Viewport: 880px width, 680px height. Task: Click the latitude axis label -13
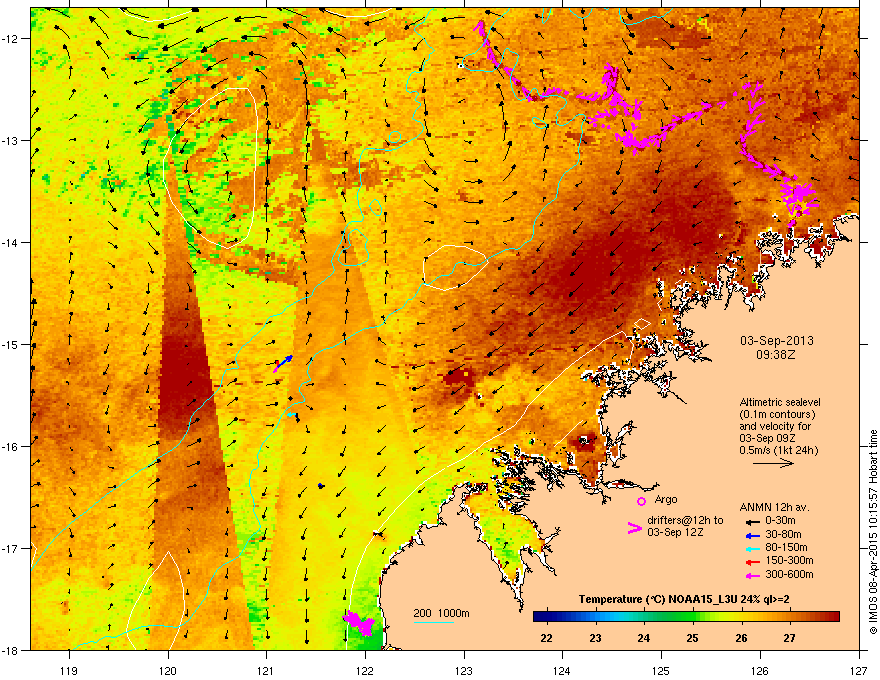[10, 140]
